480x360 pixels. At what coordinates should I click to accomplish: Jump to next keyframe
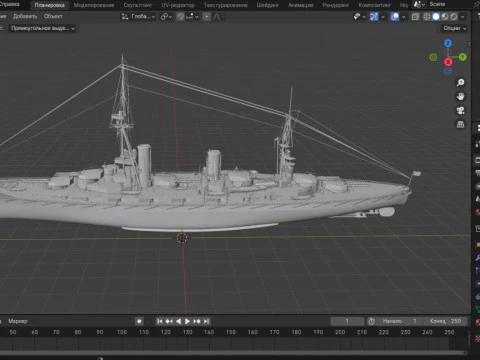197,321
